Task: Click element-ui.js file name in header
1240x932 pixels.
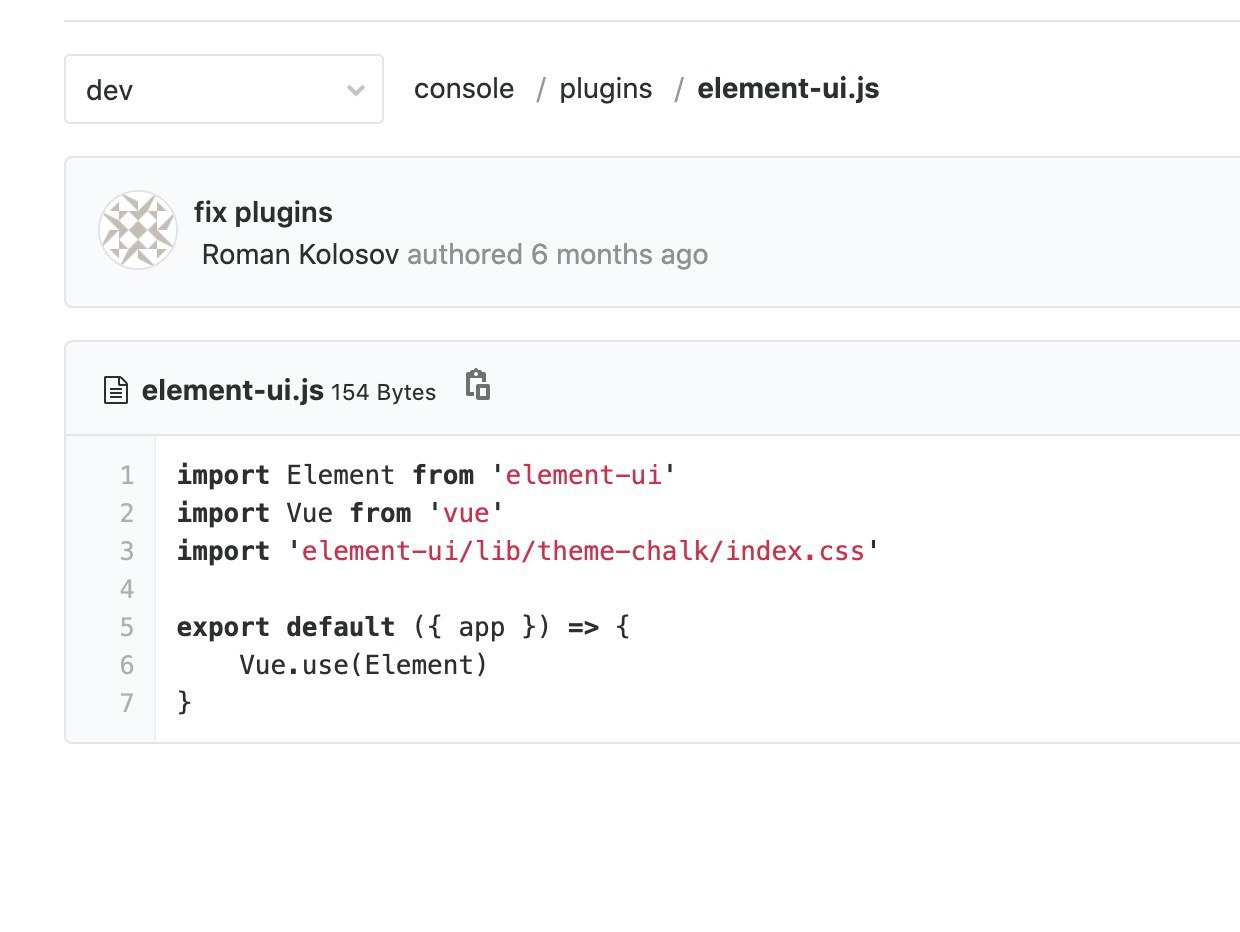Action: click(233, 391)
